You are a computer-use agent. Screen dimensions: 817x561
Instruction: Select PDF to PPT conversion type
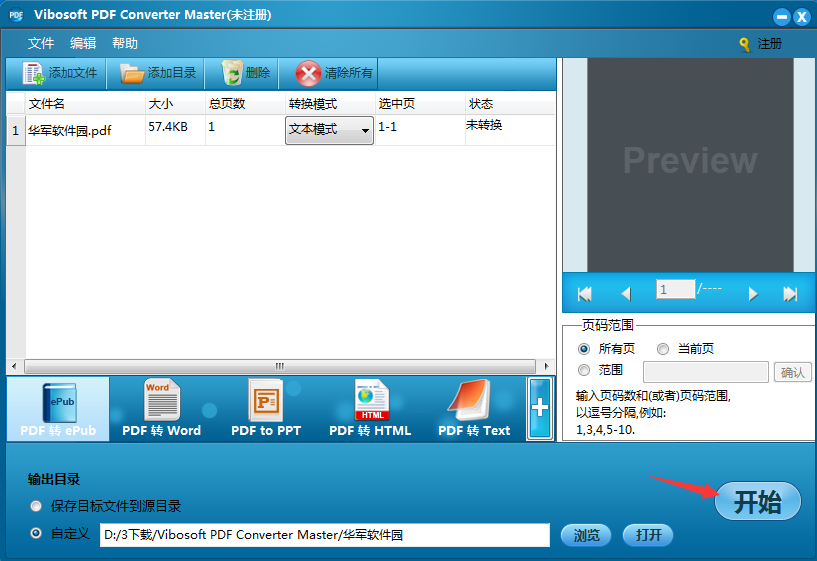266,409
